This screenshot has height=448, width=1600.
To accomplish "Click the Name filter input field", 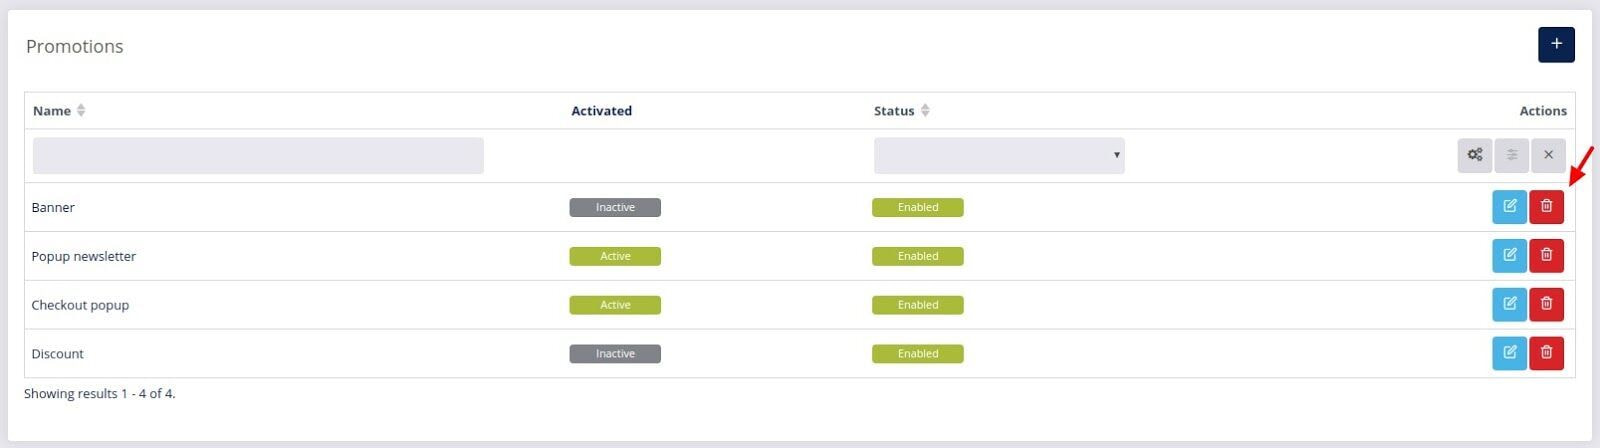I will (258, 156).
